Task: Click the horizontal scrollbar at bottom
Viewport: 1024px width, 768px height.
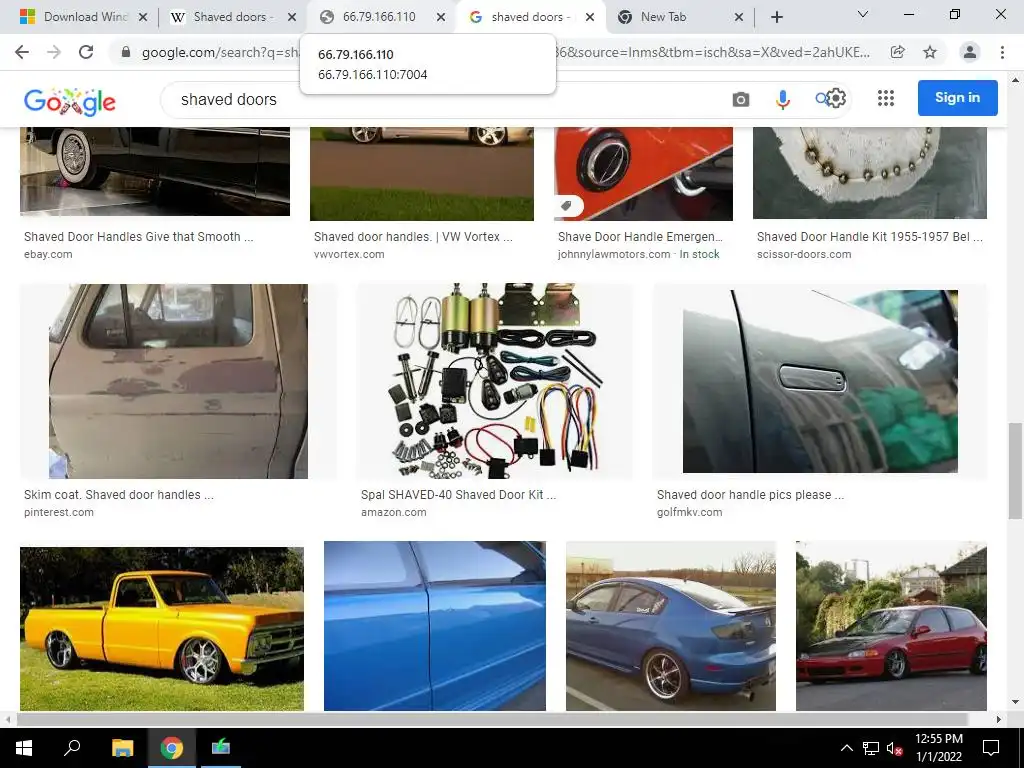Action: pyautogui.click(x=491, y=719)
